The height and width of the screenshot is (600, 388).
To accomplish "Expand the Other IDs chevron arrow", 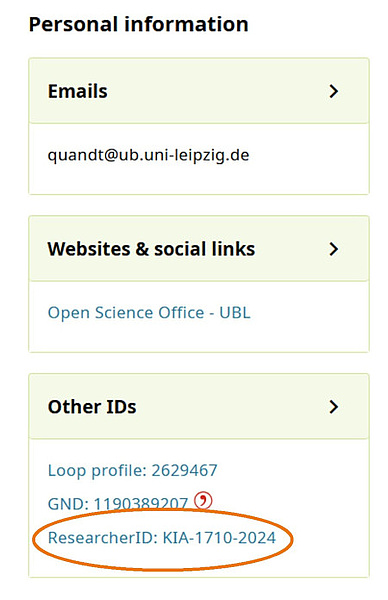I will pos(334,406).
